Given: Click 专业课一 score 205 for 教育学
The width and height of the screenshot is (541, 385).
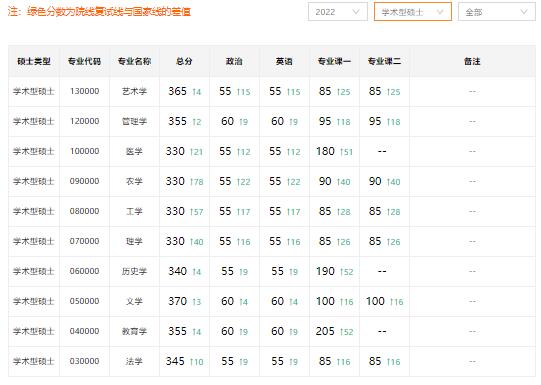Looking at the screenshot, I should 325,332.
